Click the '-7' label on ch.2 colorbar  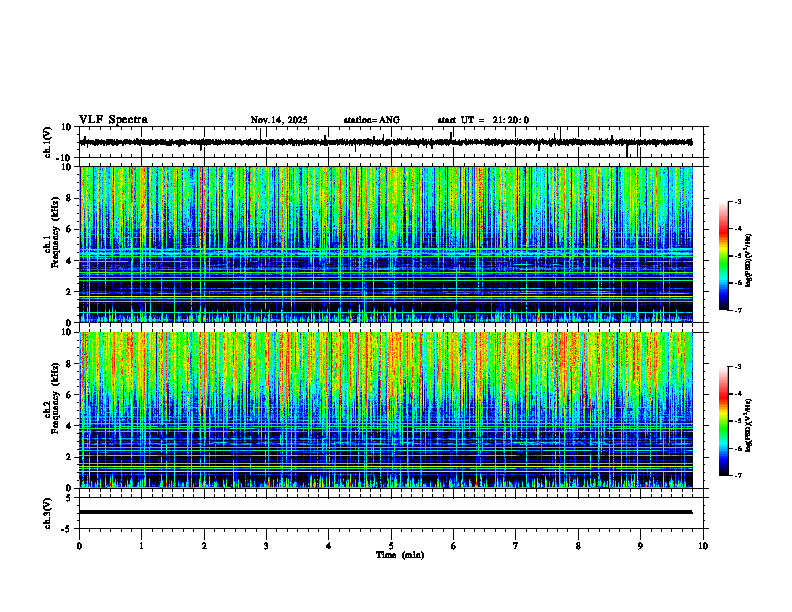point(738,475)
